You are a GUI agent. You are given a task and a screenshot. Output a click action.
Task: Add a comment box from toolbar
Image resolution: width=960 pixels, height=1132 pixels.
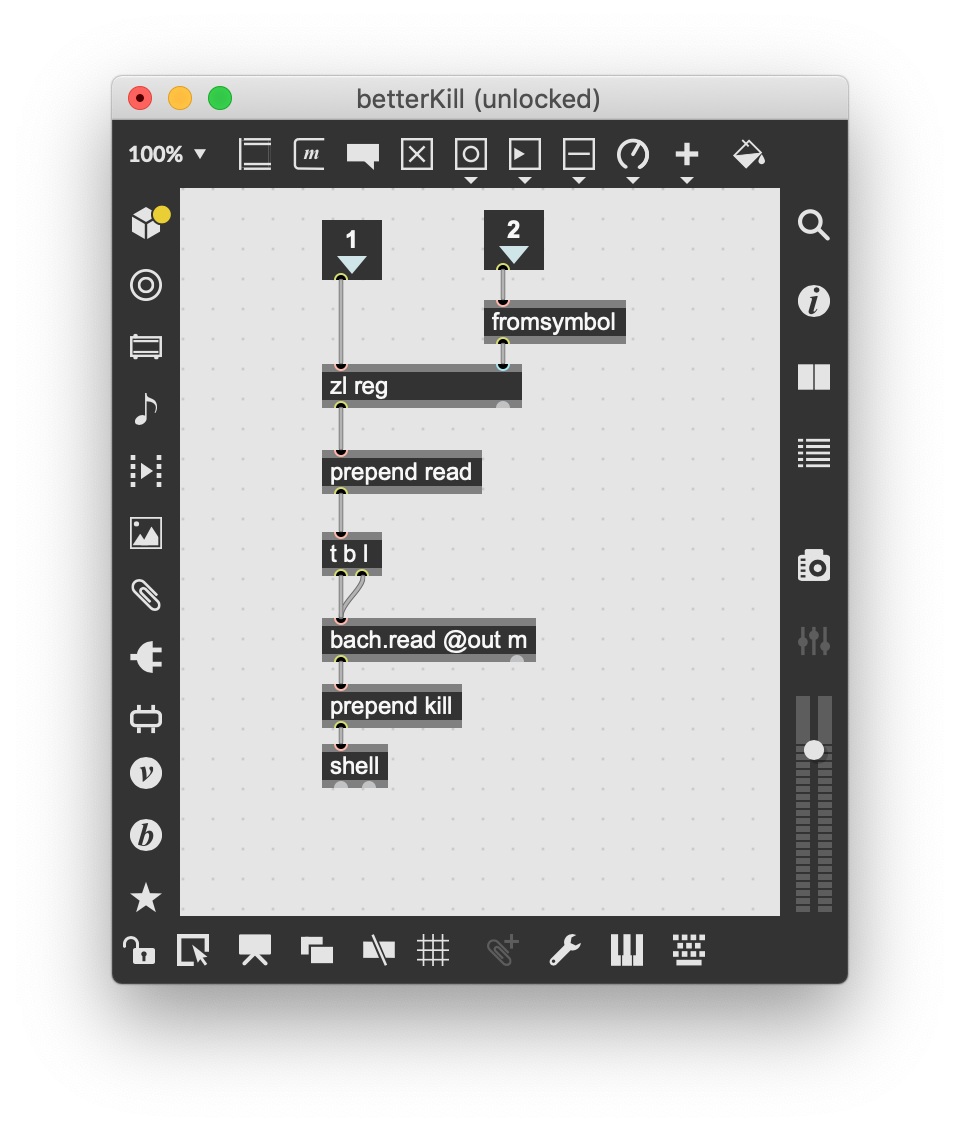click(363, 155)
